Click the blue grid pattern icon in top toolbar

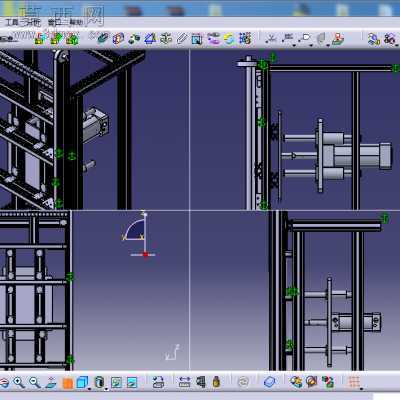click(x=245, y=39)
